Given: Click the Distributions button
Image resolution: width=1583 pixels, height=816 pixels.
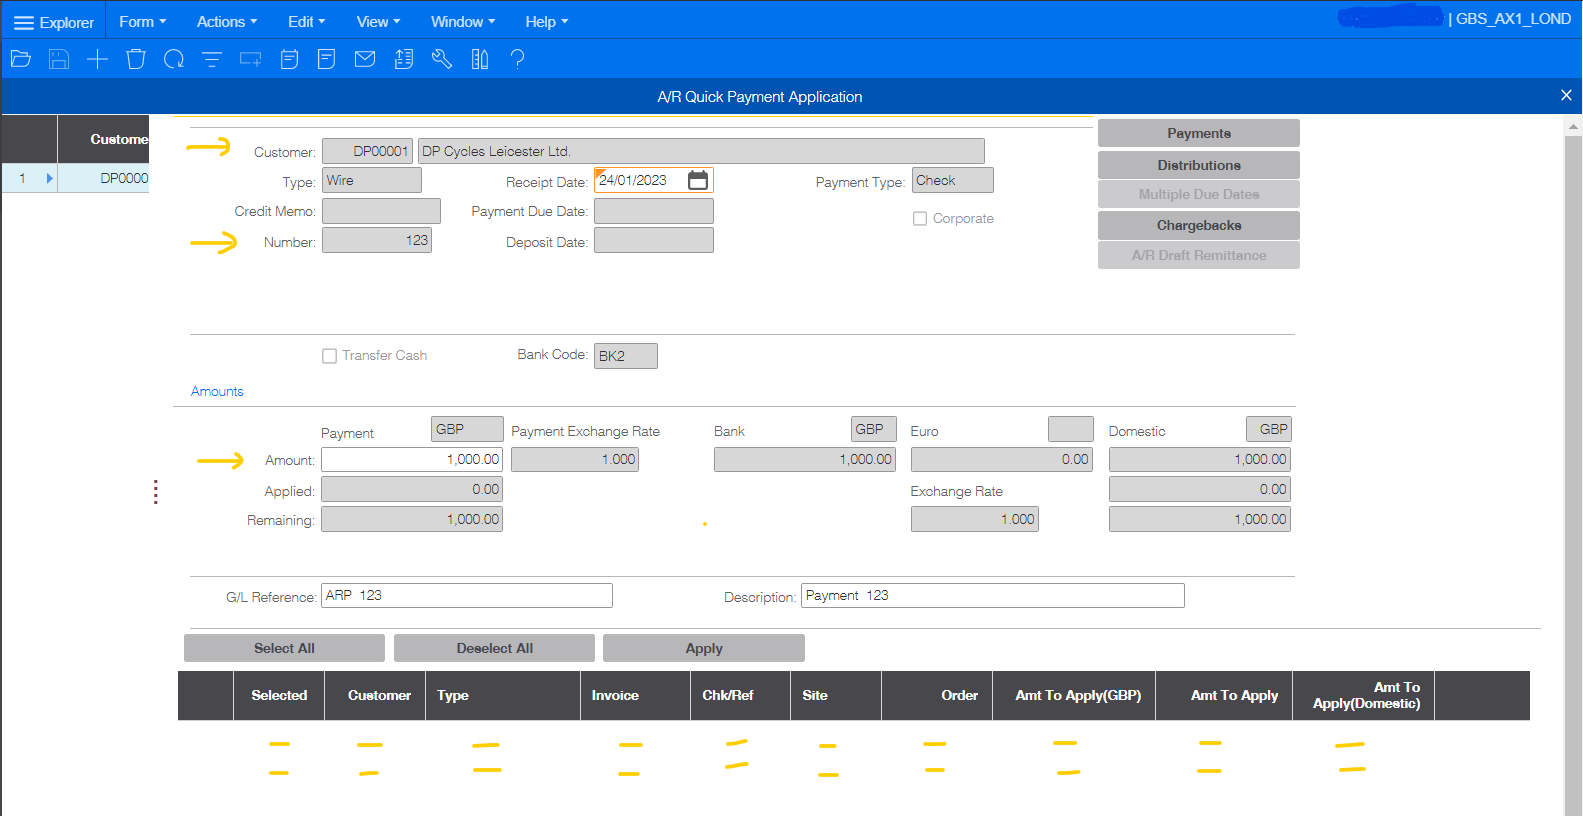Looking at the screenshot, I should (x=1198, y=165).
